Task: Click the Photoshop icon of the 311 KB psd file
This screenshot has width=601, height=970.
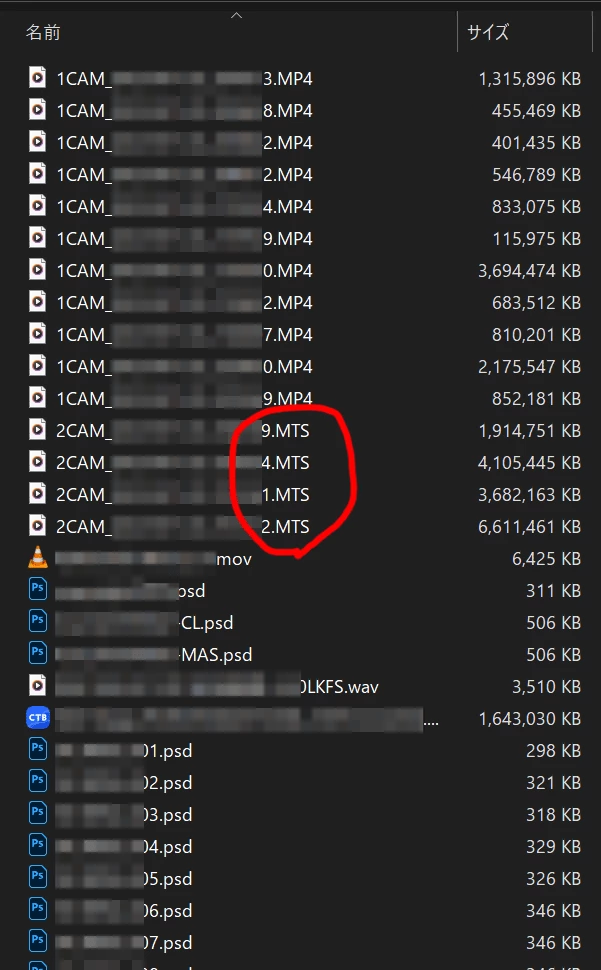Action: pos(38,590)
